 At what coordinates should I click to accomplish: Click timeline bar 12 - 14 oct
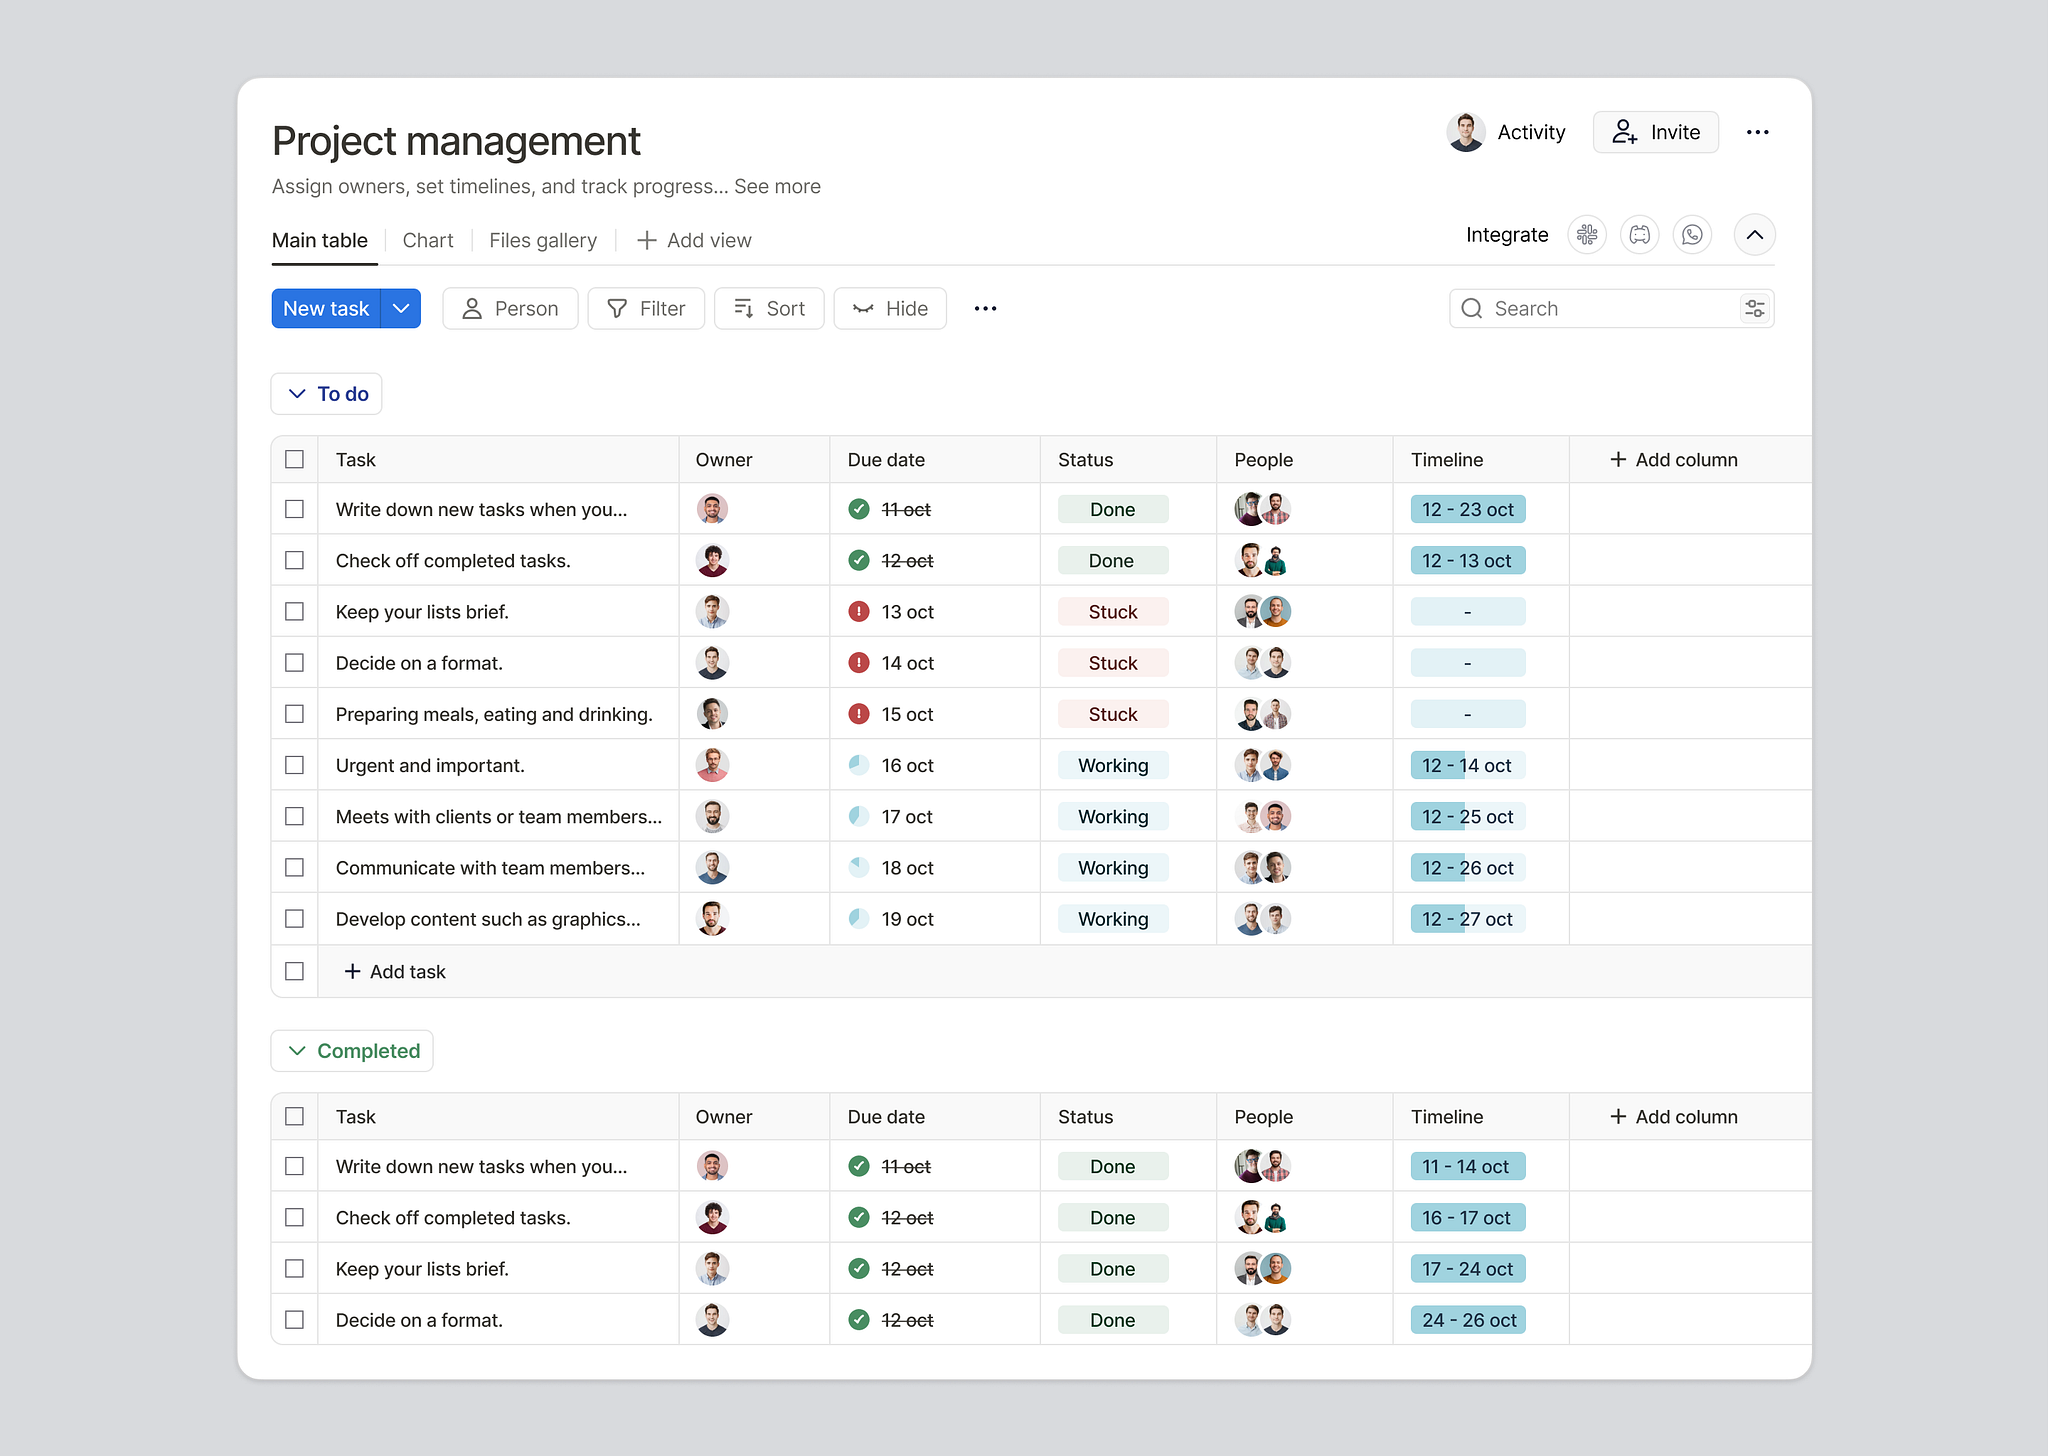click(1468, 765)
